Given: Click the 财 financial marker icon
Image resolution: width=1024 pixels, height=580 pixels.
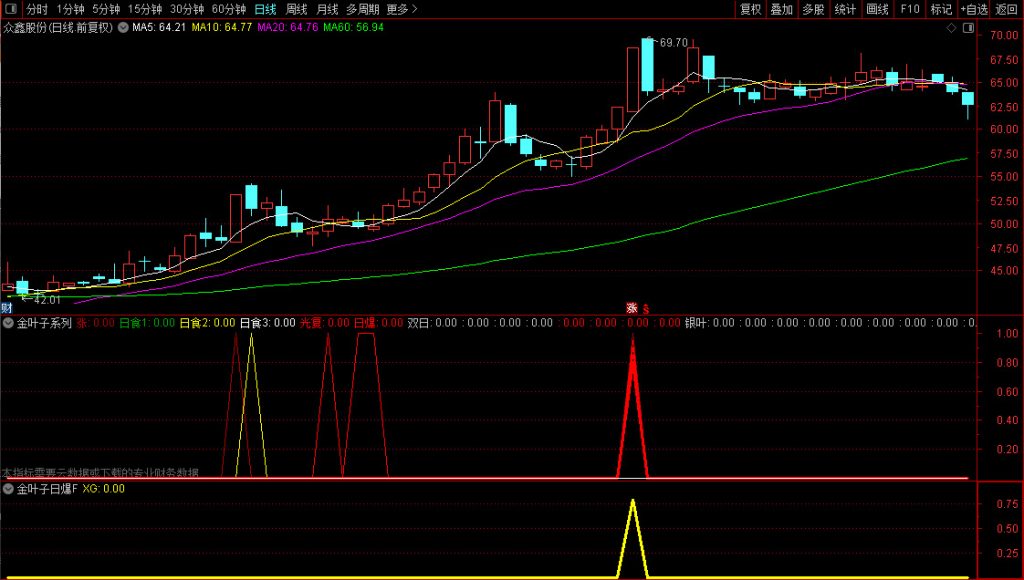Looking at the screenshot, I should pos(6,308).
